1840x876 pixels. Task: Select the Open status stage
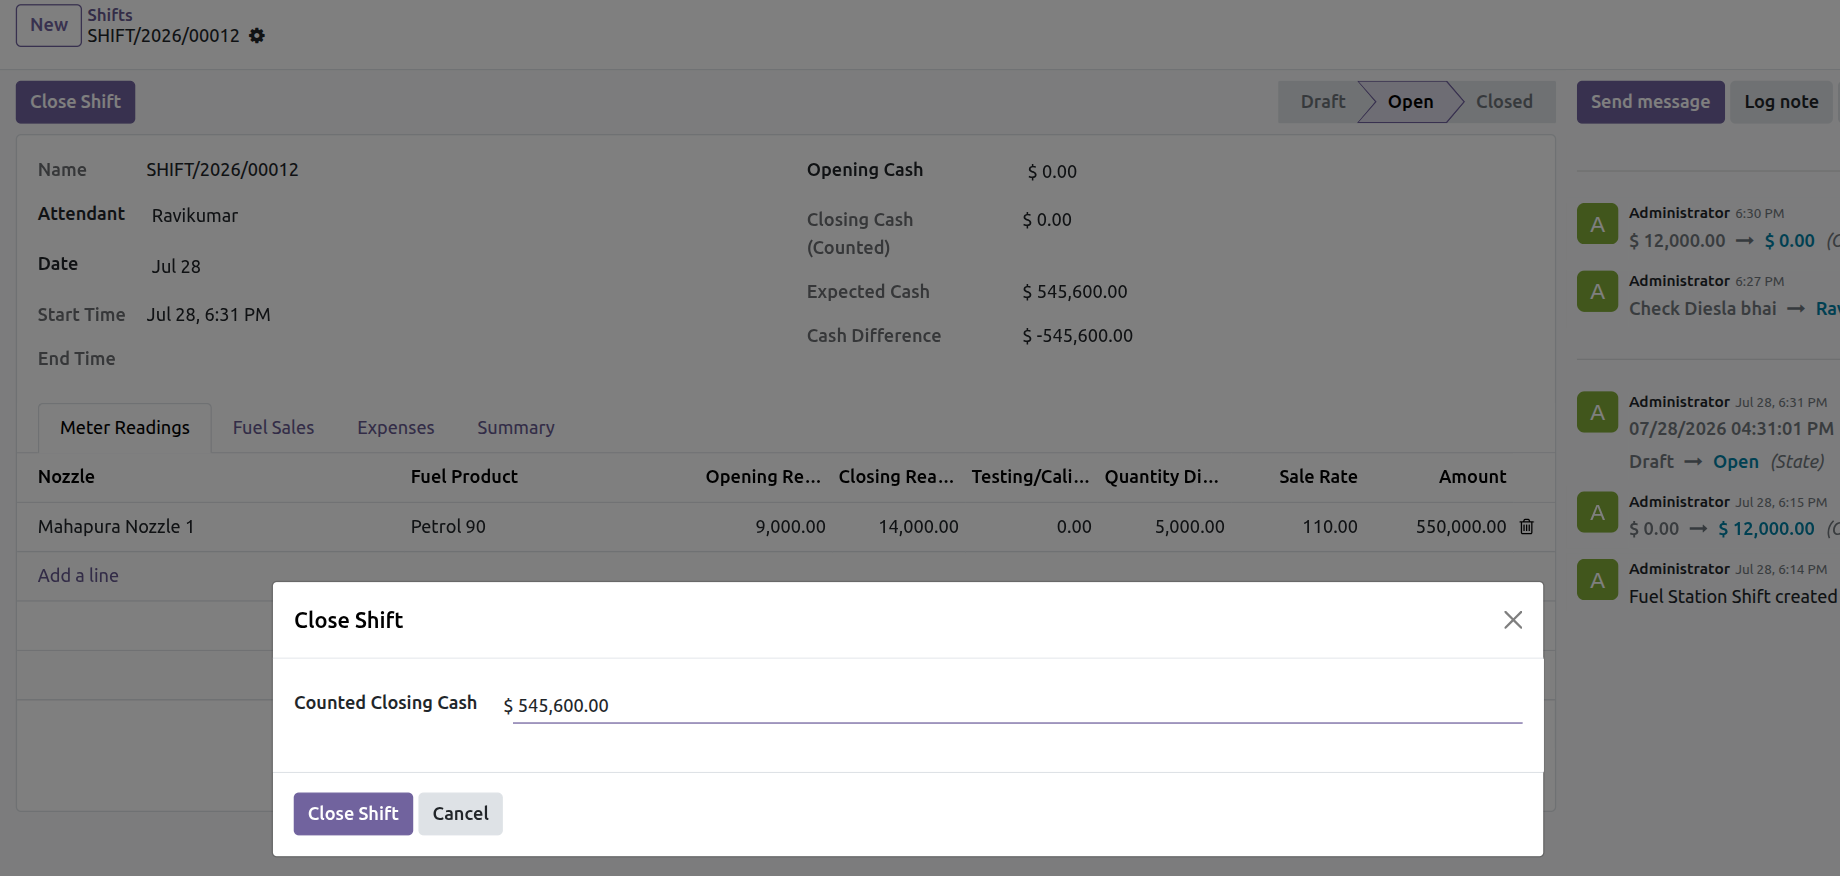pos(1410,102)
